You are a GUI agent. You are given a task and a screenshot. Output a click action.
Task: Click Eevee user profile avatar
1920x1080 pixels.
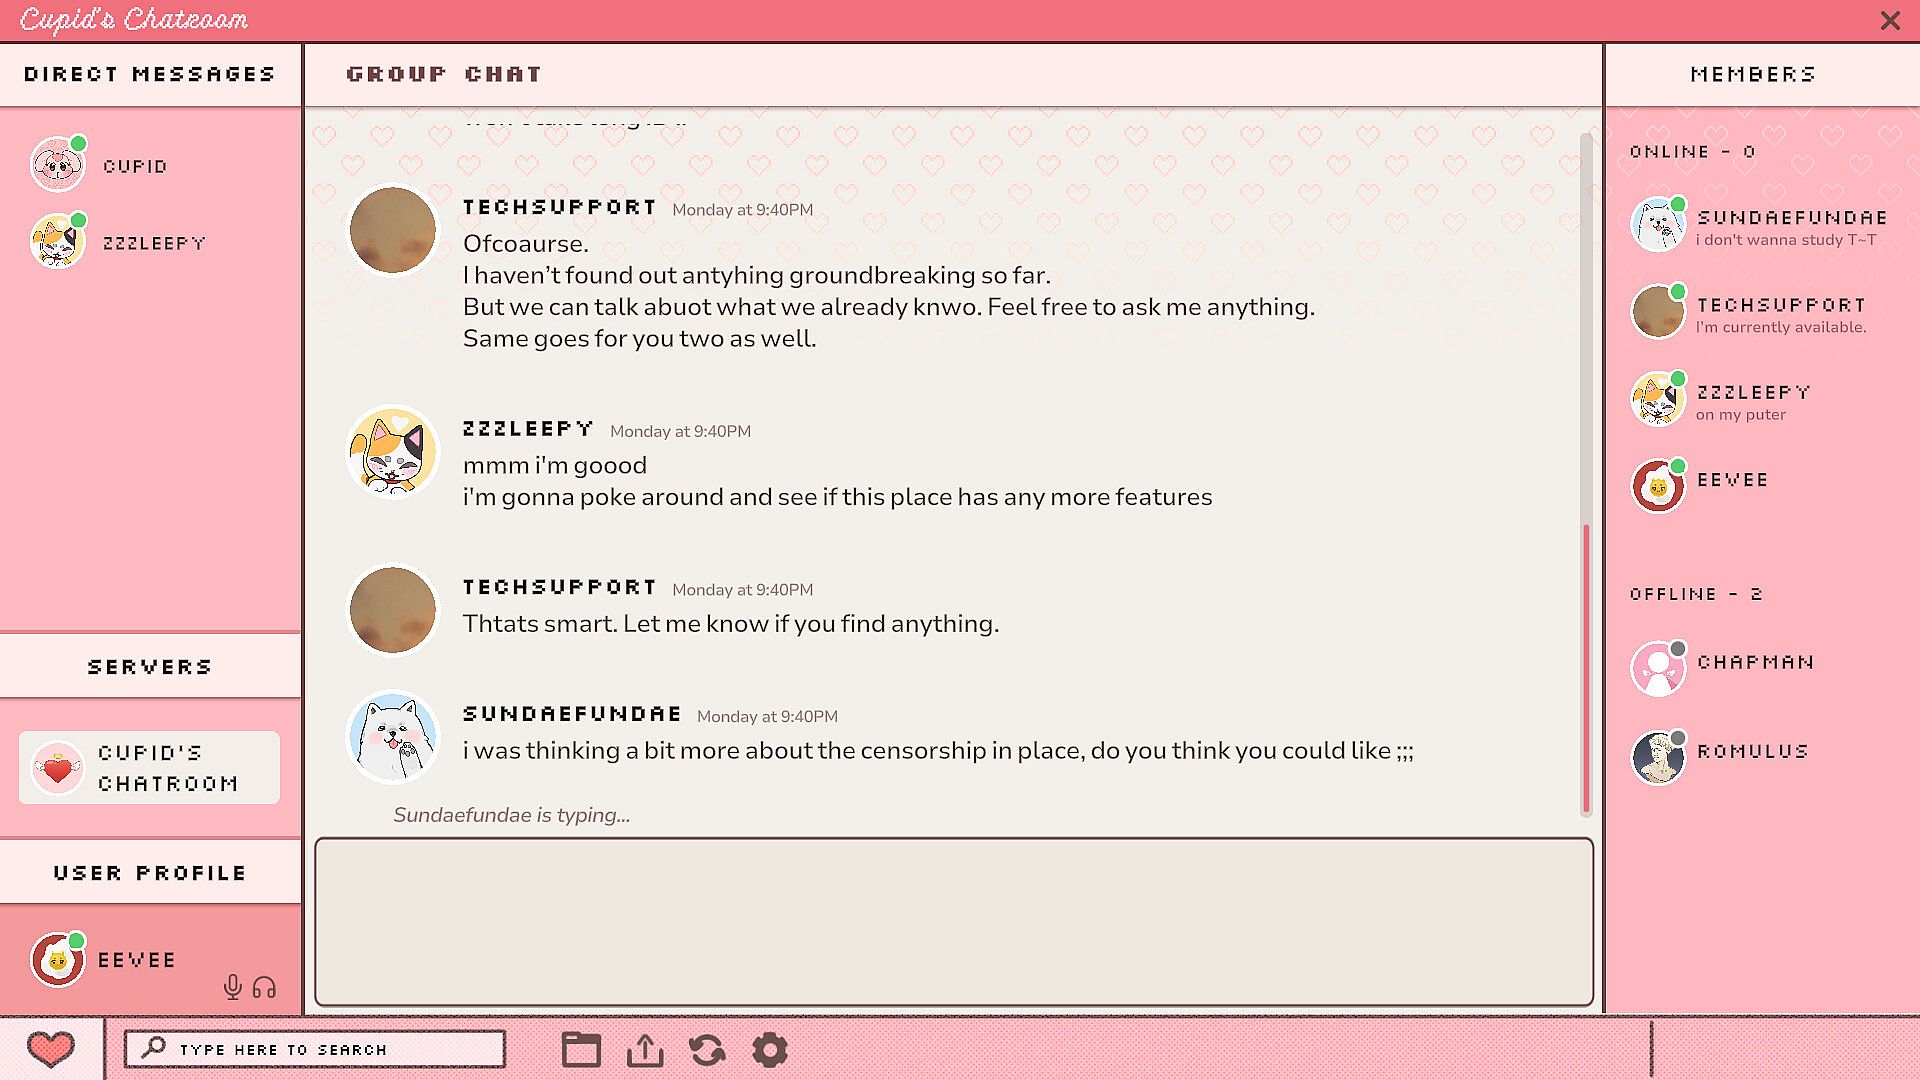tap(57, 960)
